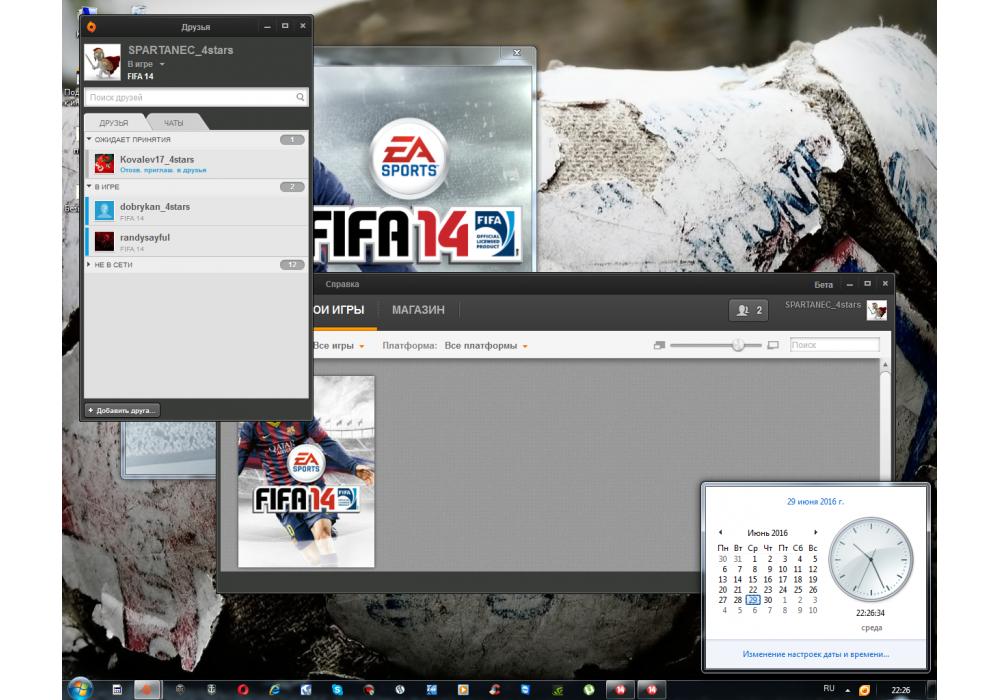Click the SPARTANEC_4stars avatar in the friends window
This screenshot has height=700, width=1000.
(101, 61)
